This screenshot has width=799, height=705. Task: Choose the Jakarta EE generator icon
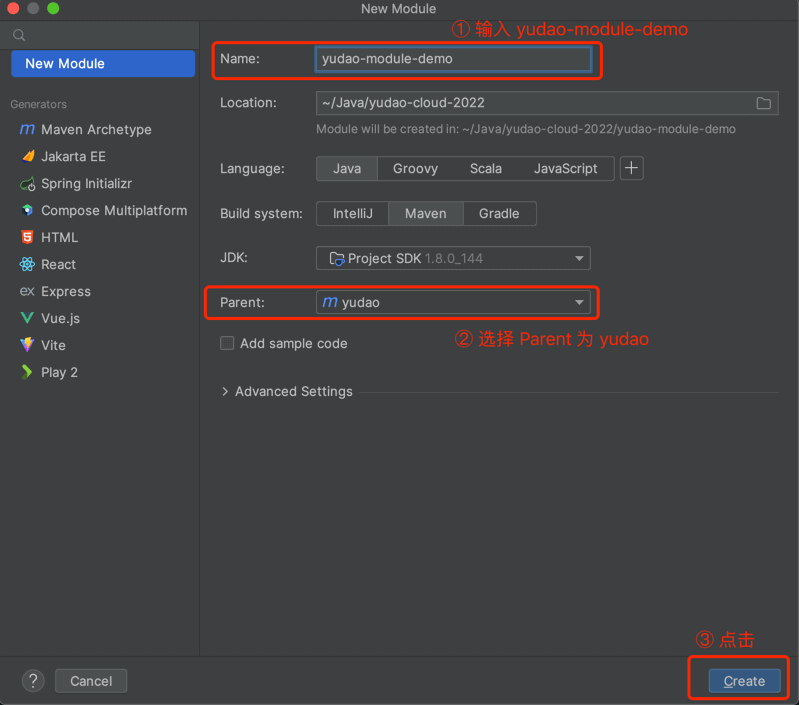click(x=26, y=157)
